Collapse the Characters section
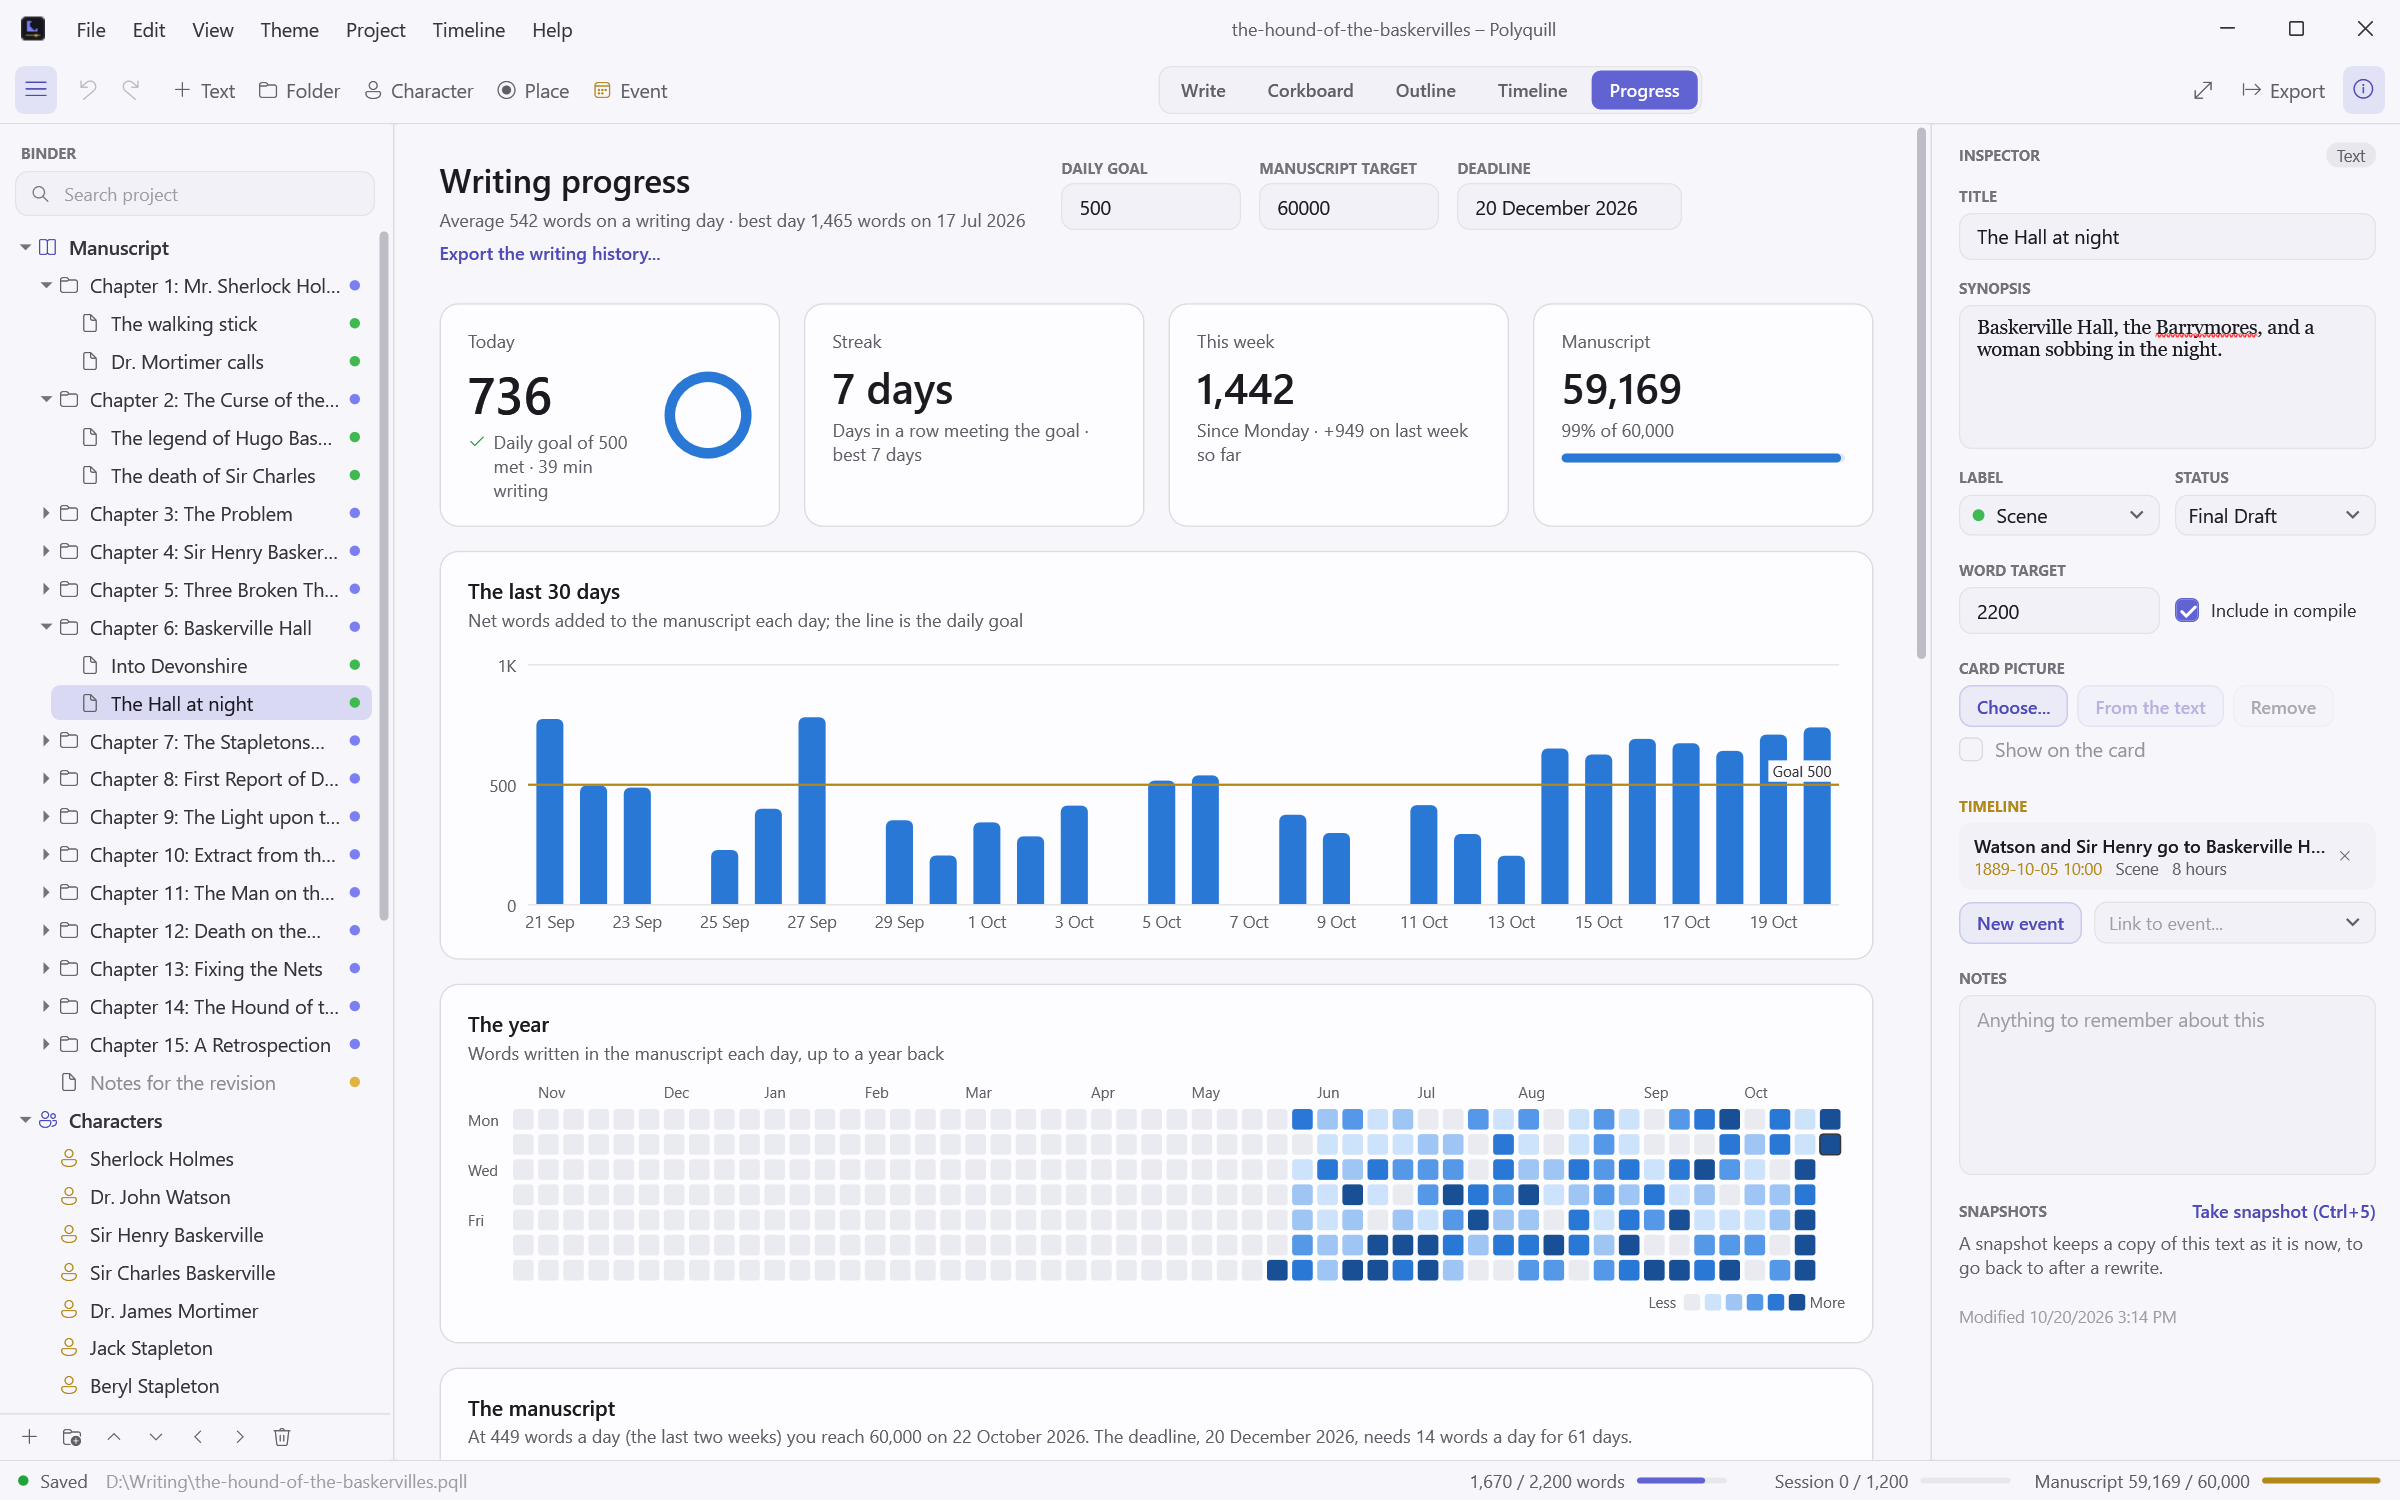Viewport: 2400px width, 1500px height. pyautogui.click(x=25, y=1120)
